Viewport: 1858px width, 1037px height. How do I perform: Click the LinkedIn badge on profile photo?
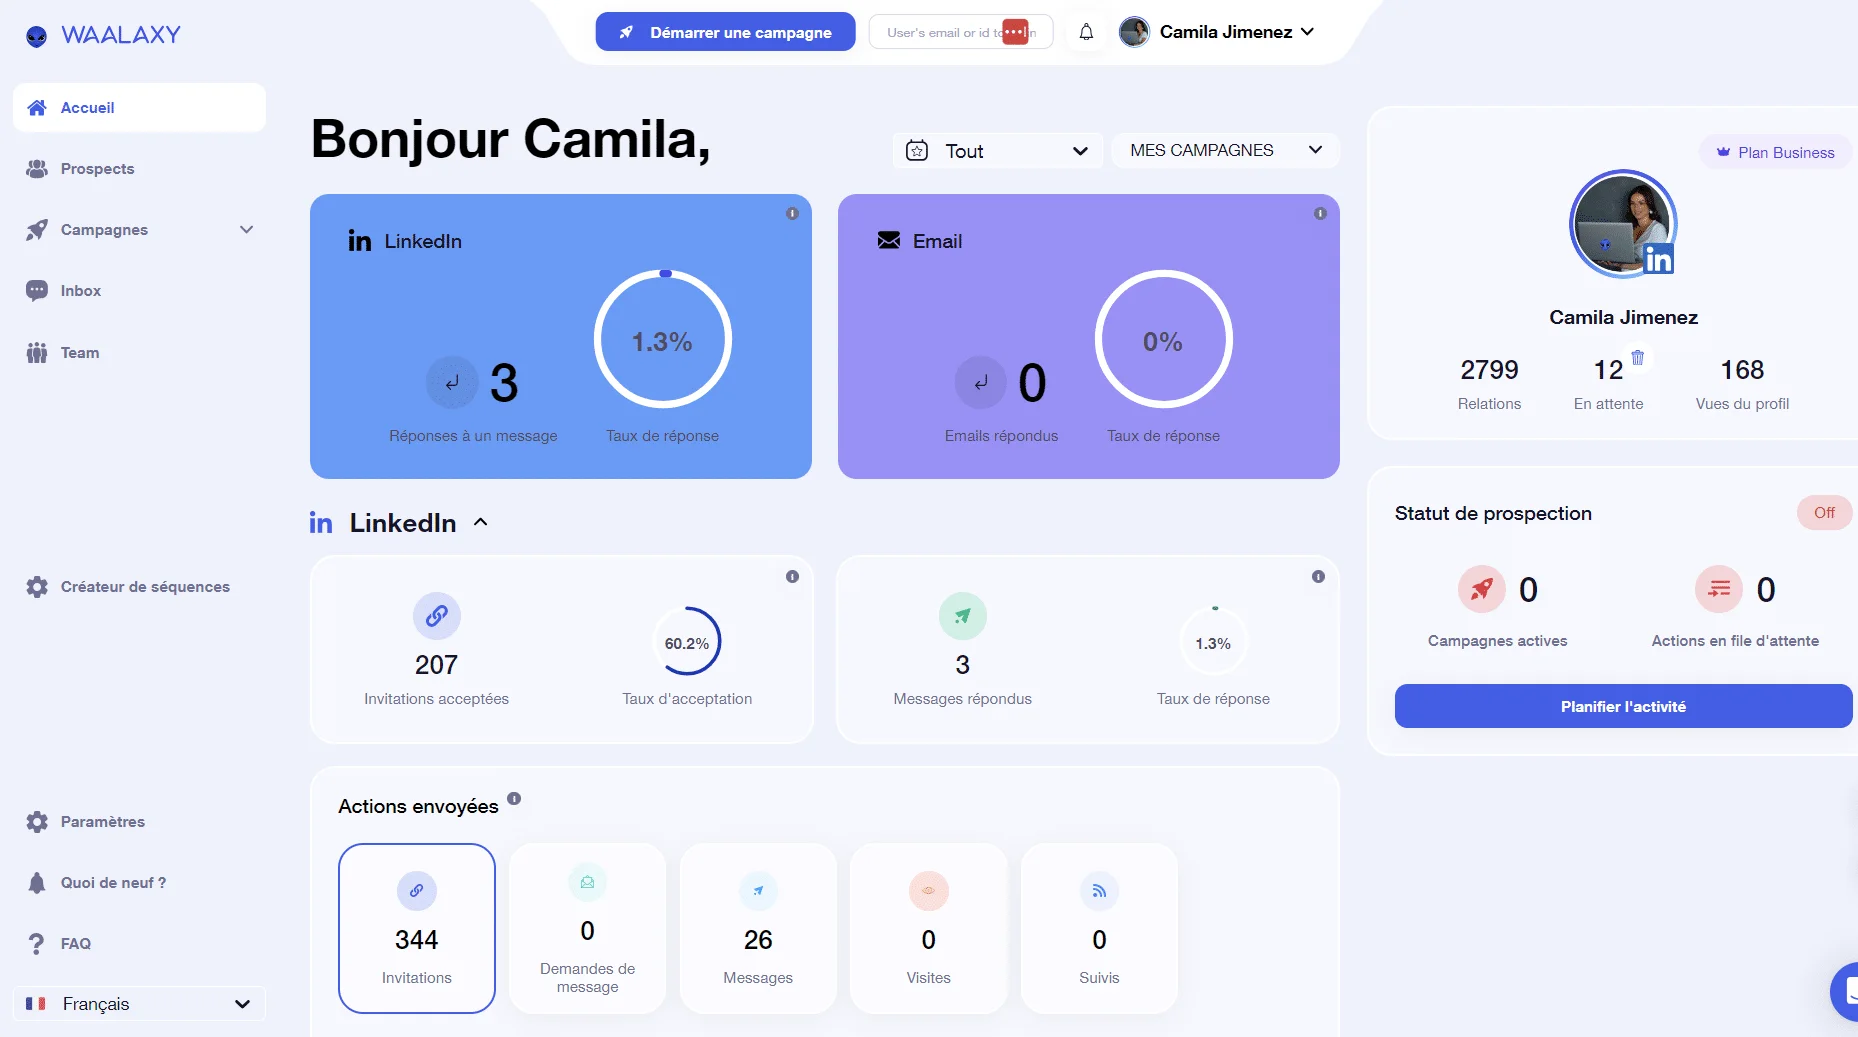1657,259
